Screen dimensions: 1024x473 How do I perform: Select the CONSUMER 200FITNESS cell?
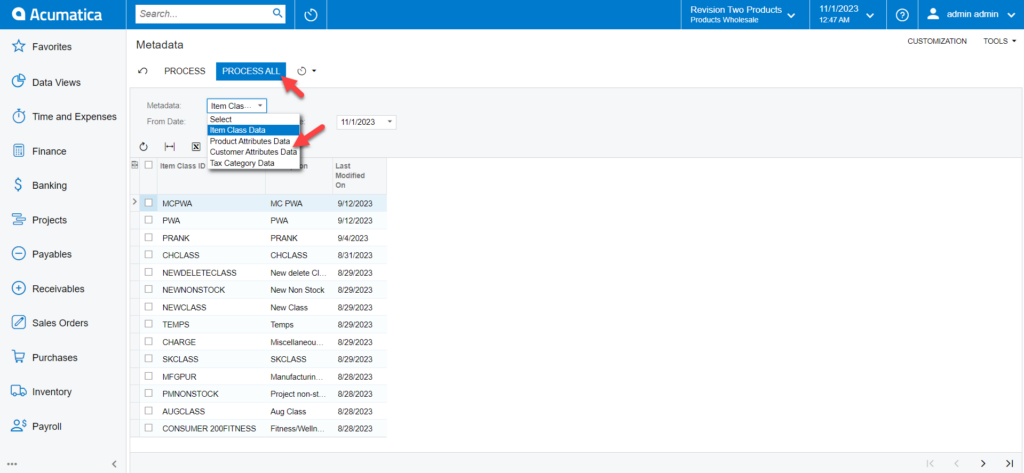(x=212, y=429)
